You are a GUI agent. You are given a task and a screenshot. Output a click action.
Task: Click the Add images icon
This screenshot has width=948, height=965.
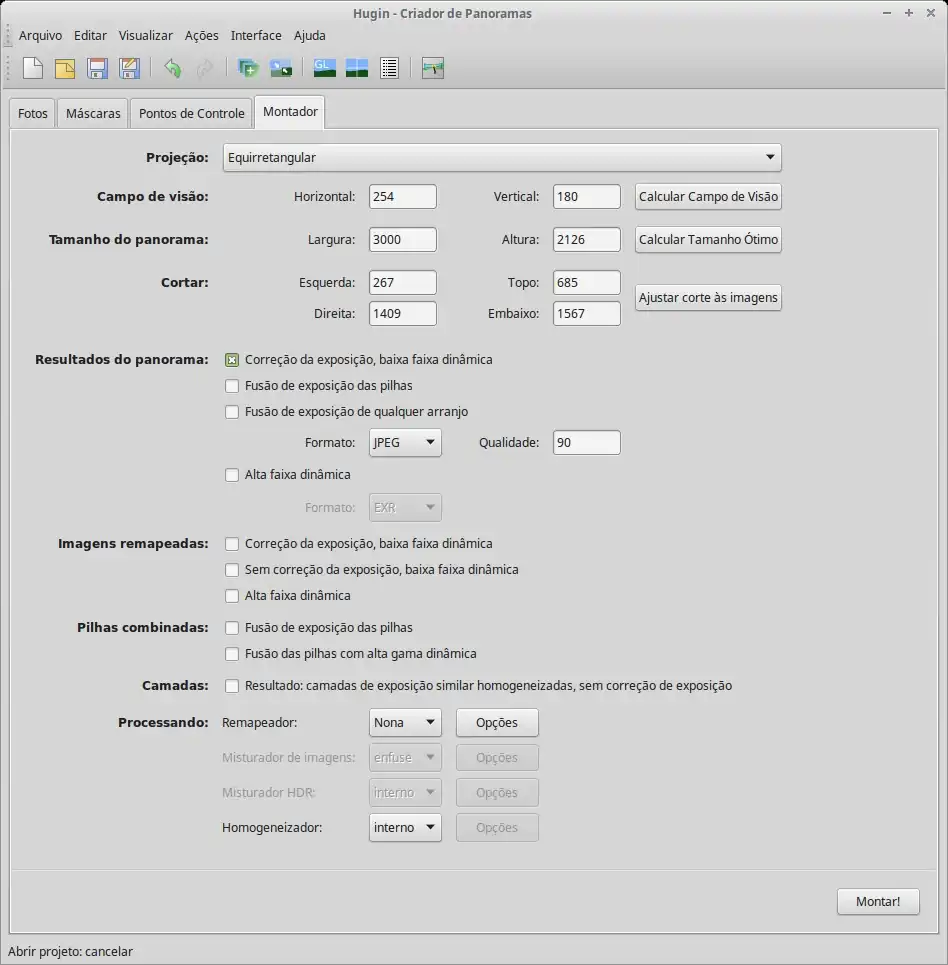coord(249,68)
